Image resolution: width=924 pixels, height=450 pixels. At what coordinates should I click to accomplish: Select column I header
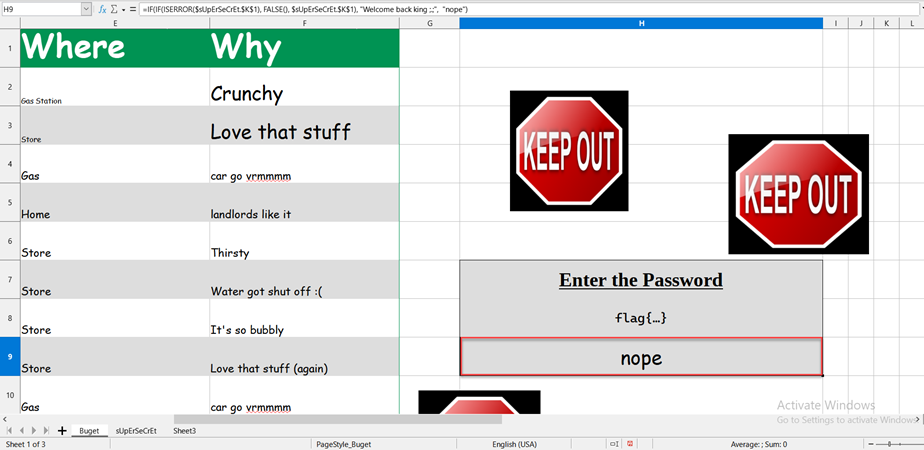(x=836, y=23)
